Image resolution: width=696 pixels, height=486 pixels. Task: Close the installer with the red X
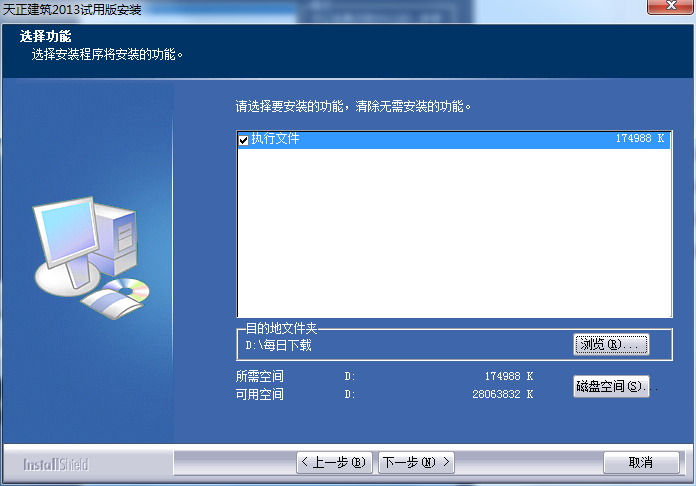pyautogui.click(x=668, y=8)
